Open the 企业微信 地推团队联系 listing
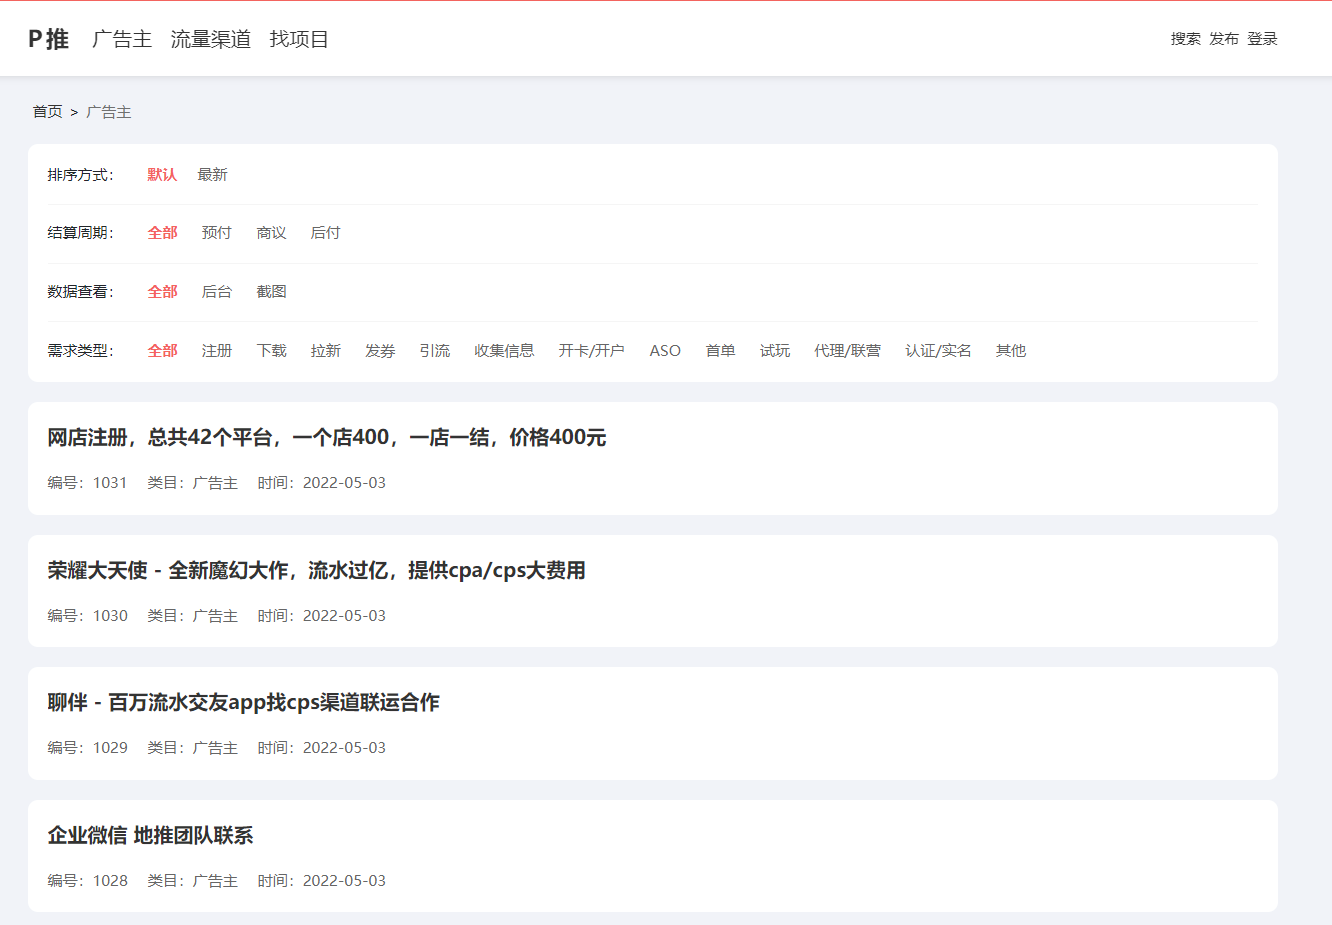 [150, 836]
